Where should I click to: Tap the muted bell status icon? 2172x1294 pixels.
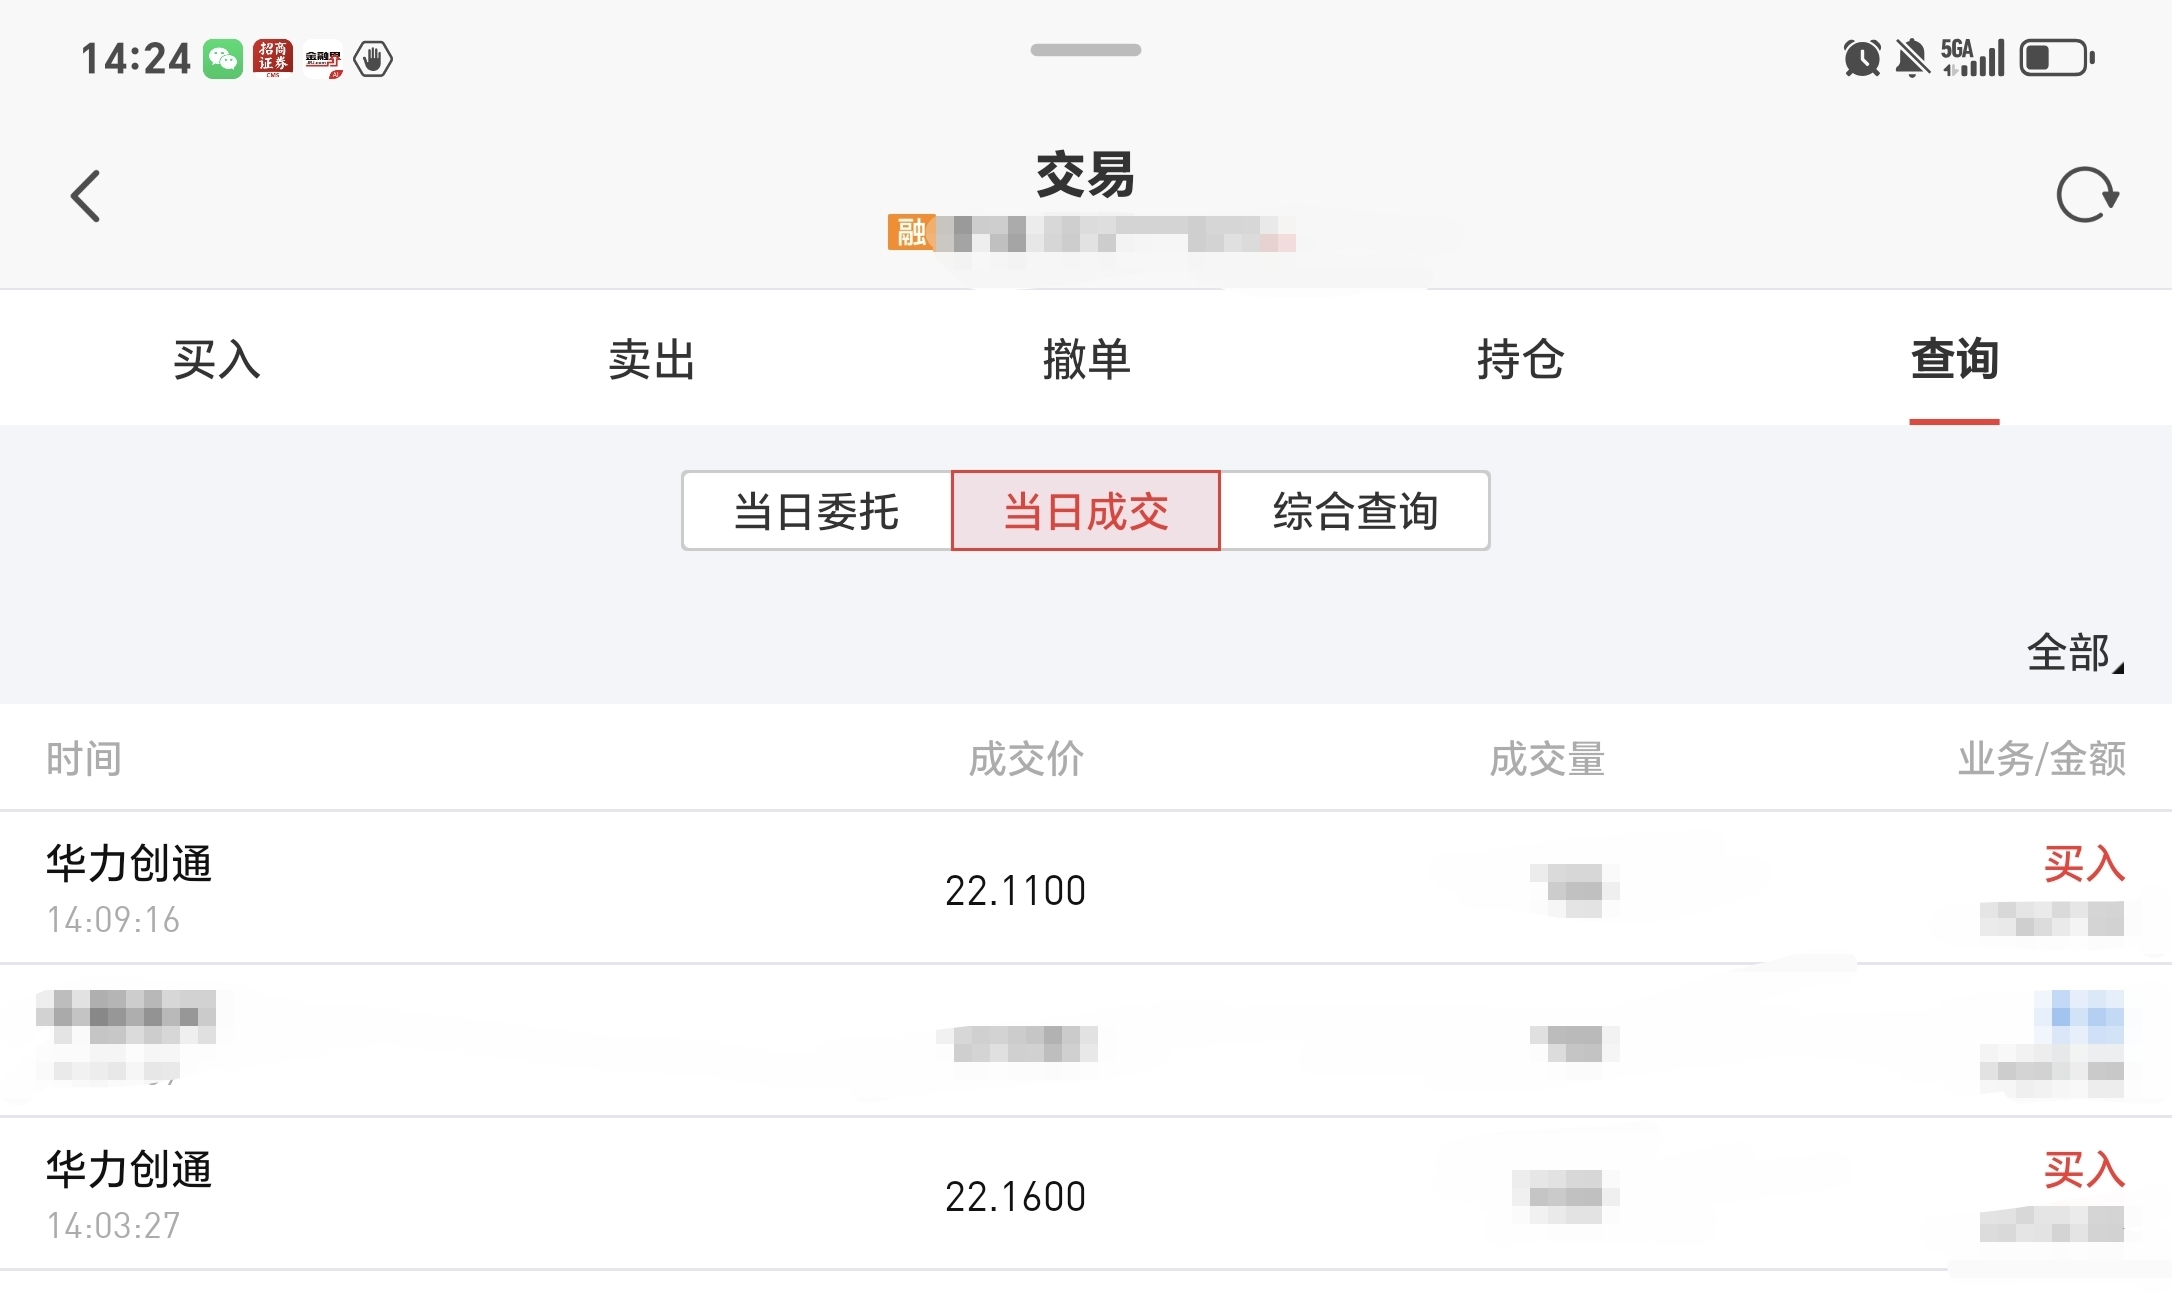tap(1912, 58)
